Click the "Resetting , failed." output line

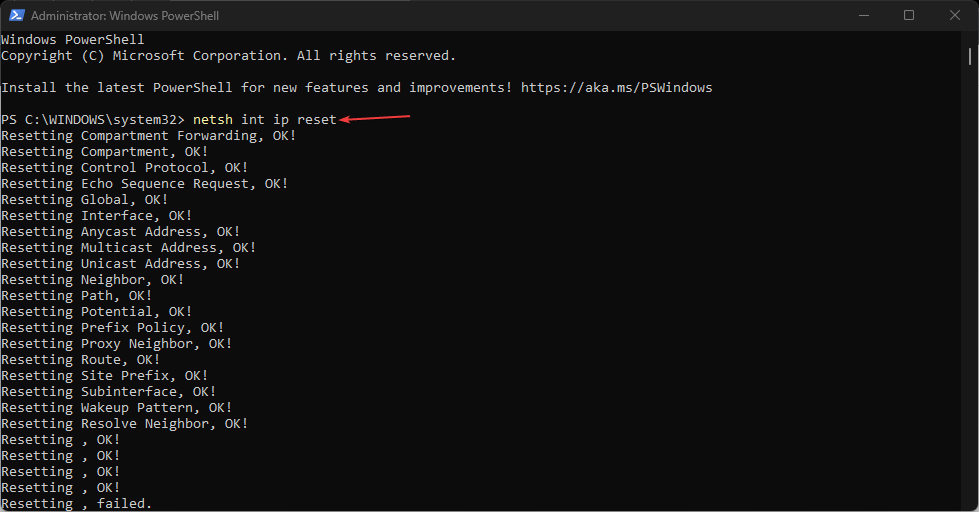coord(77,504)
